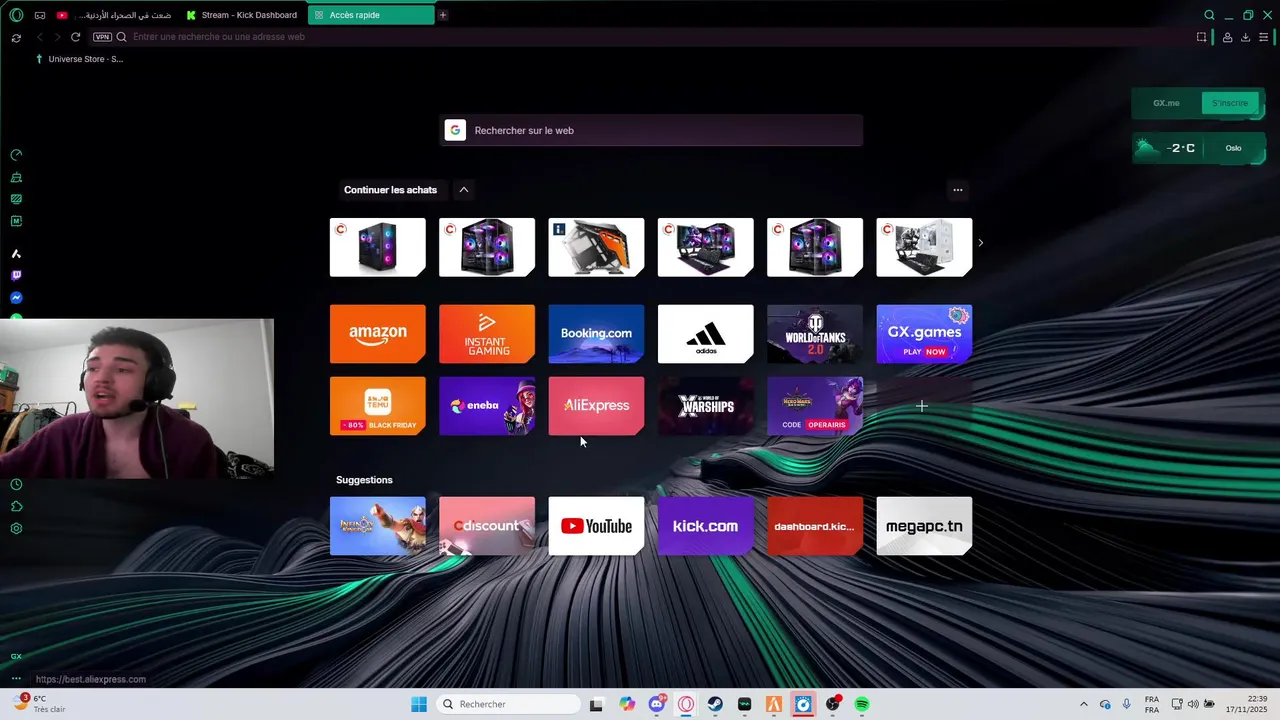Open Steam from the taskbar
This screenshot has width=1280, height=720.
(x=715, y=704)
